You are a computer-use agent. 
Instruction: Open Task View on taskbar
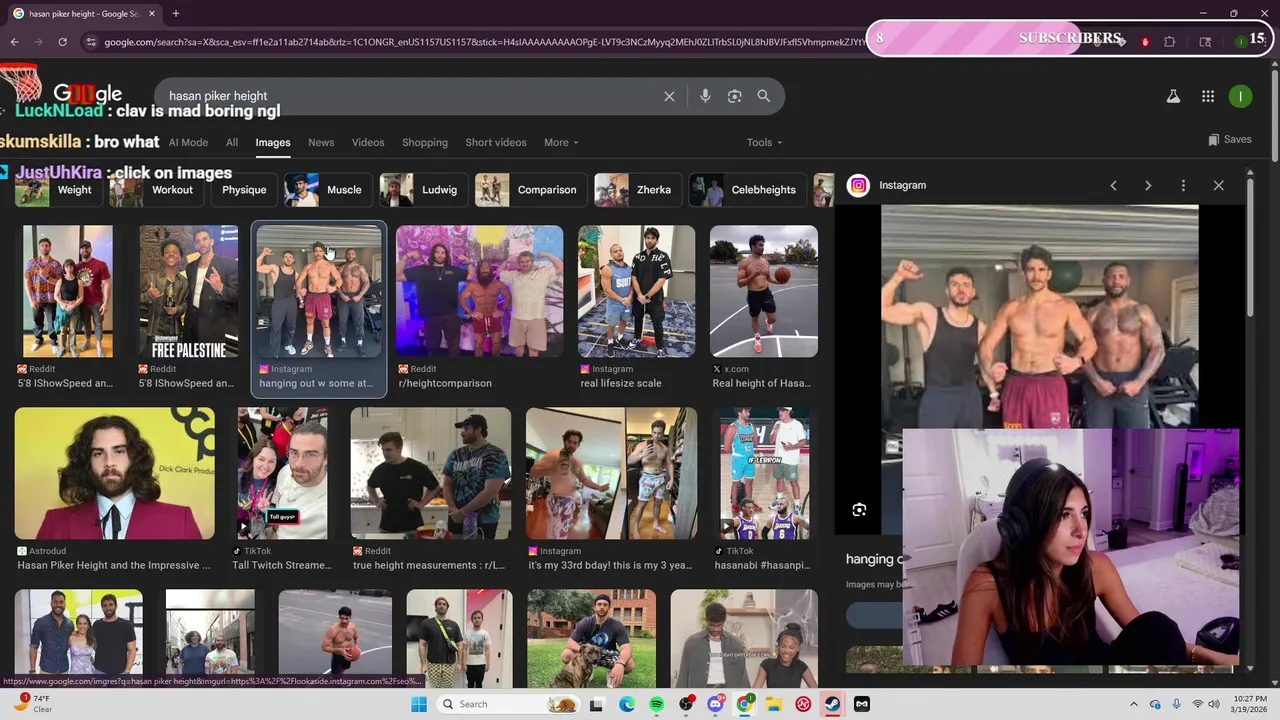pyautogui.click(x=597, y=704)
